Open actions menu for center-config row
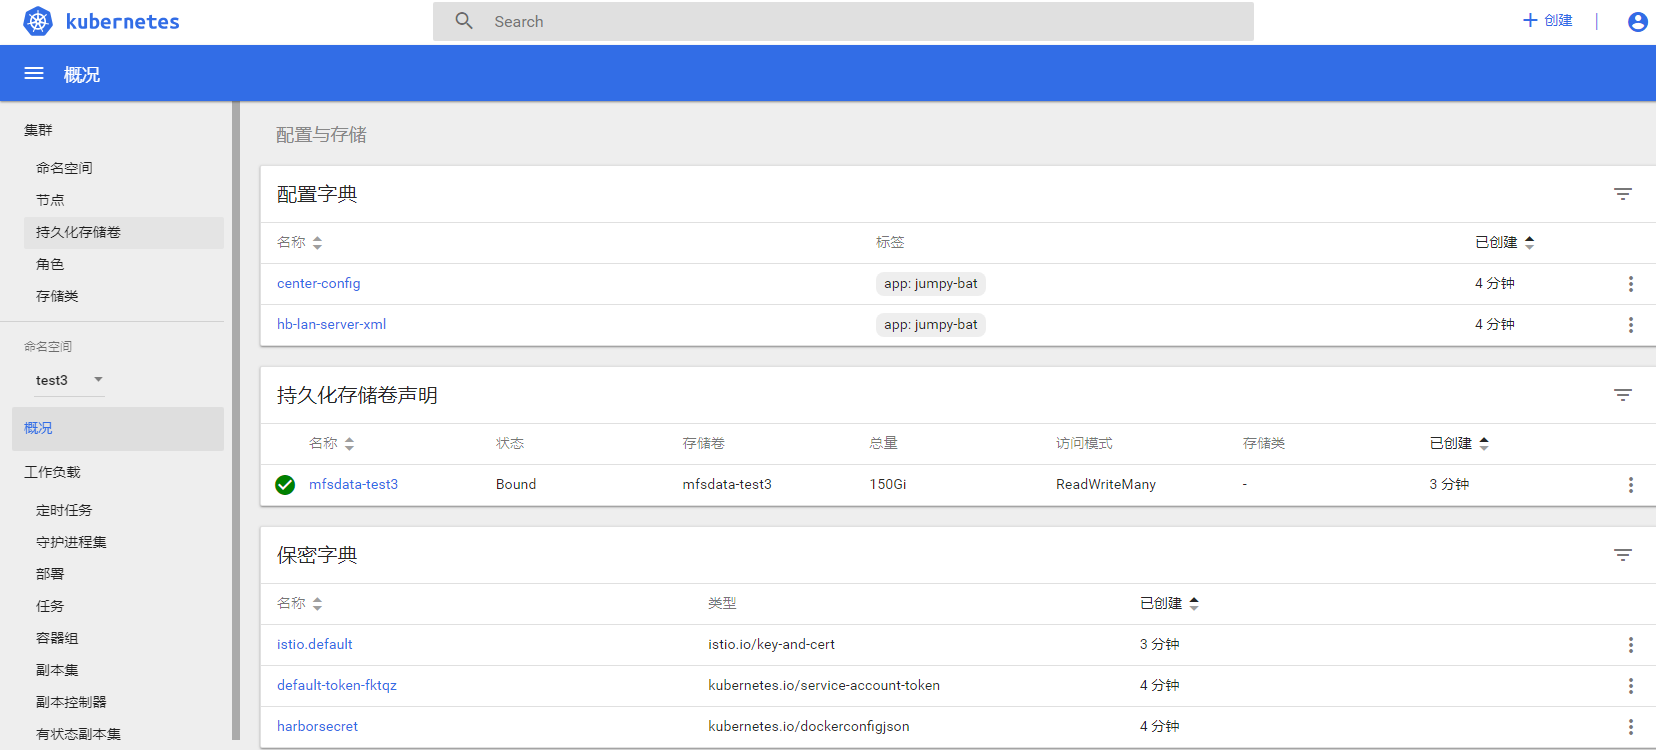The width and height of the screenshot is (1656, 750). tap(1630, 284)
